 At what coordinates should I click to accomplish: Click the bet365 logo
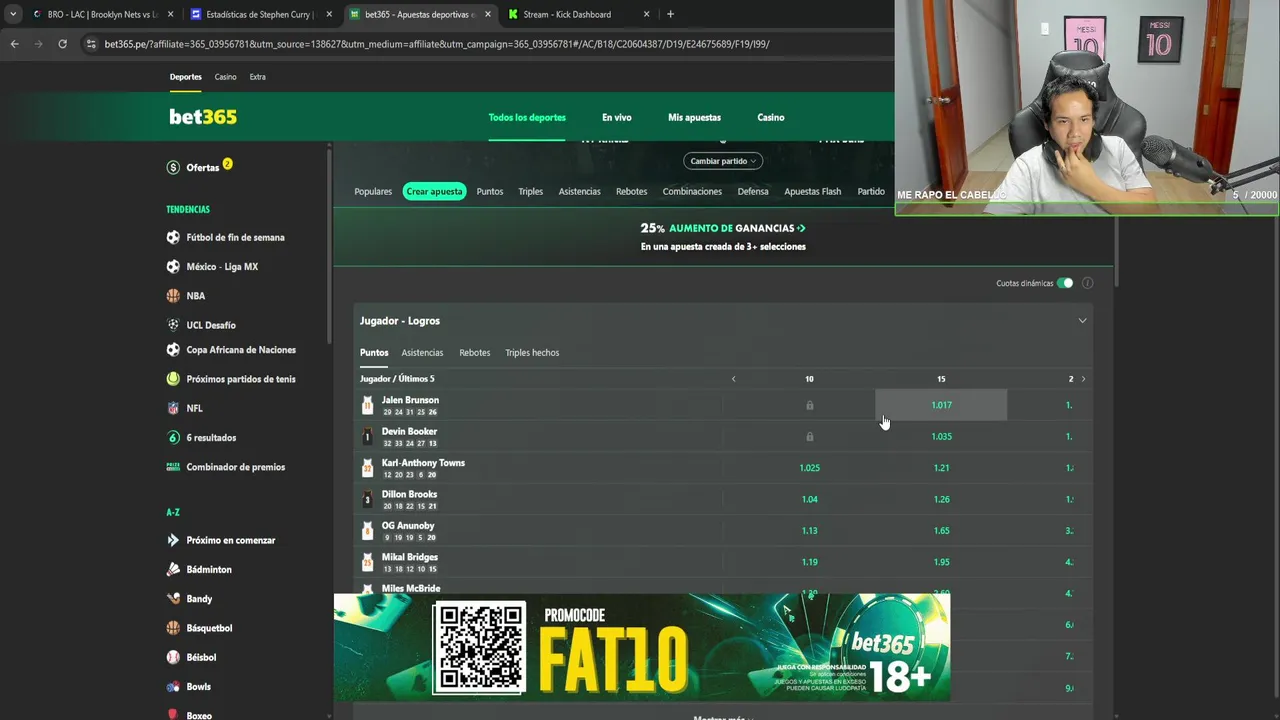203,117
